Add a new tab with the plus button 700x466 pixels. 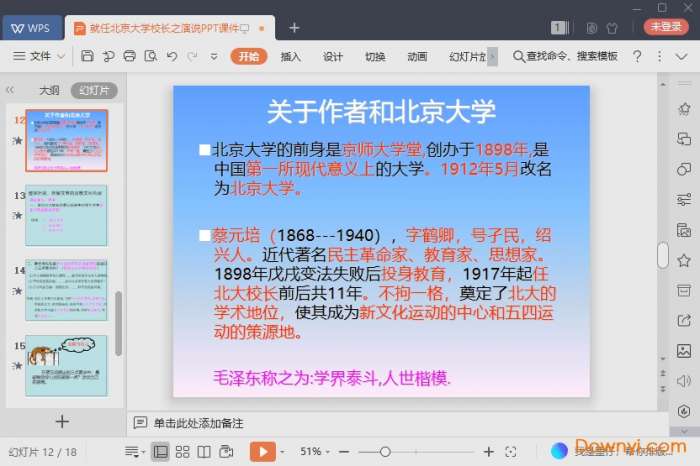pyautogui.click(x=294, y=28)
